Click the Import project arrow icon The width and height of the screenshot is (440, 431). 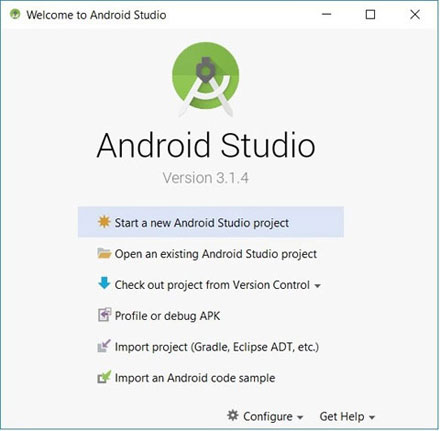pos(104,346)
